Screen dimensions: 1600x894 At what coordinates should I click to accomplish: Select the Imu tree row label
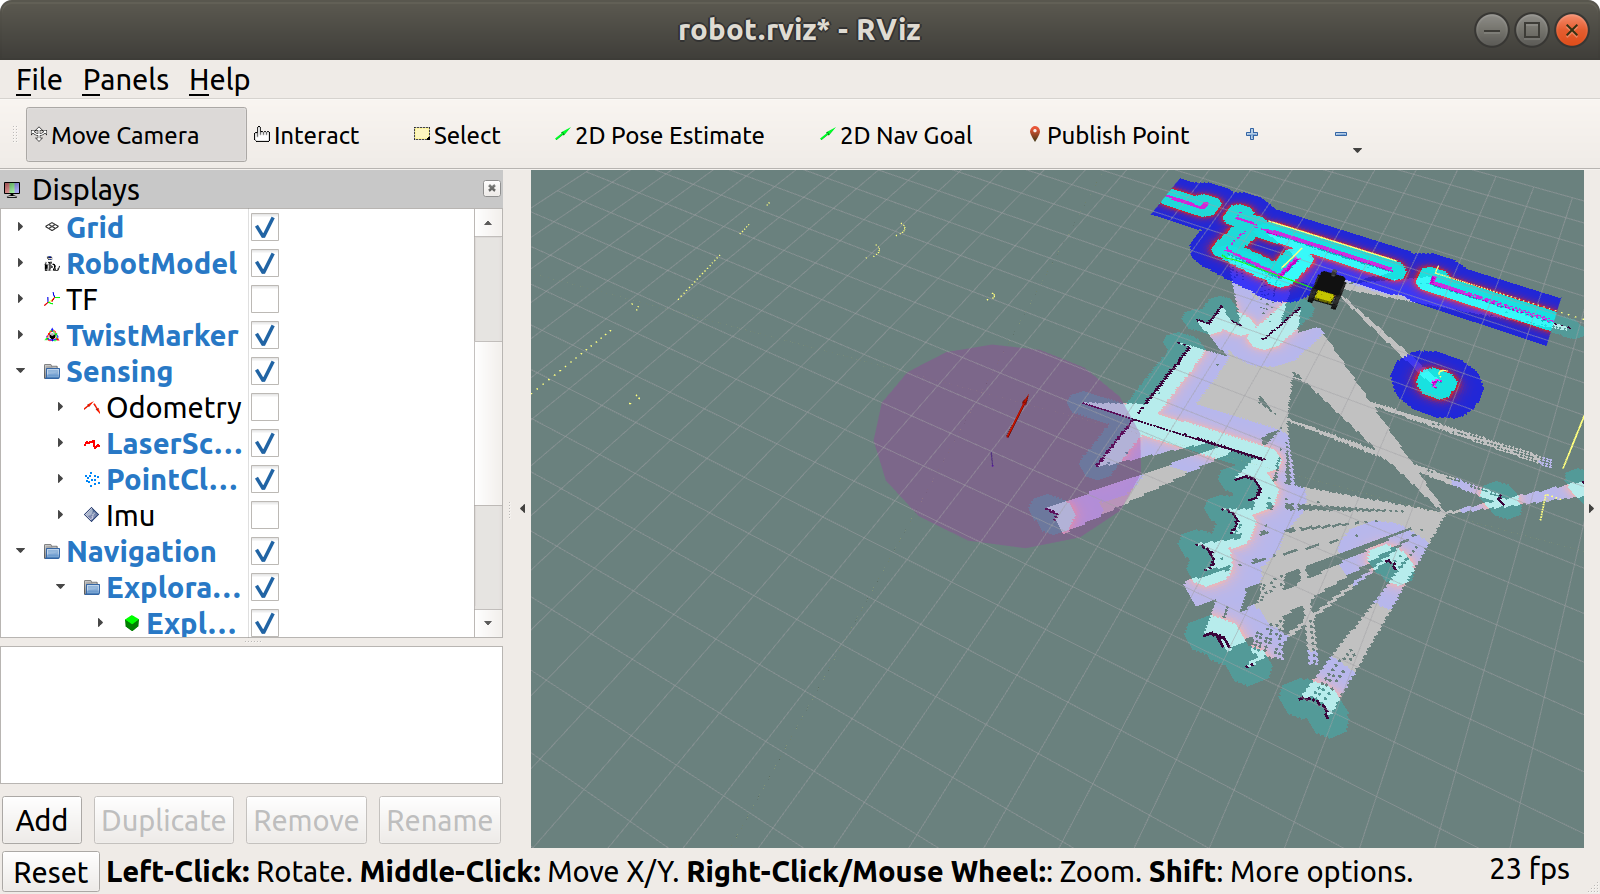130,516
